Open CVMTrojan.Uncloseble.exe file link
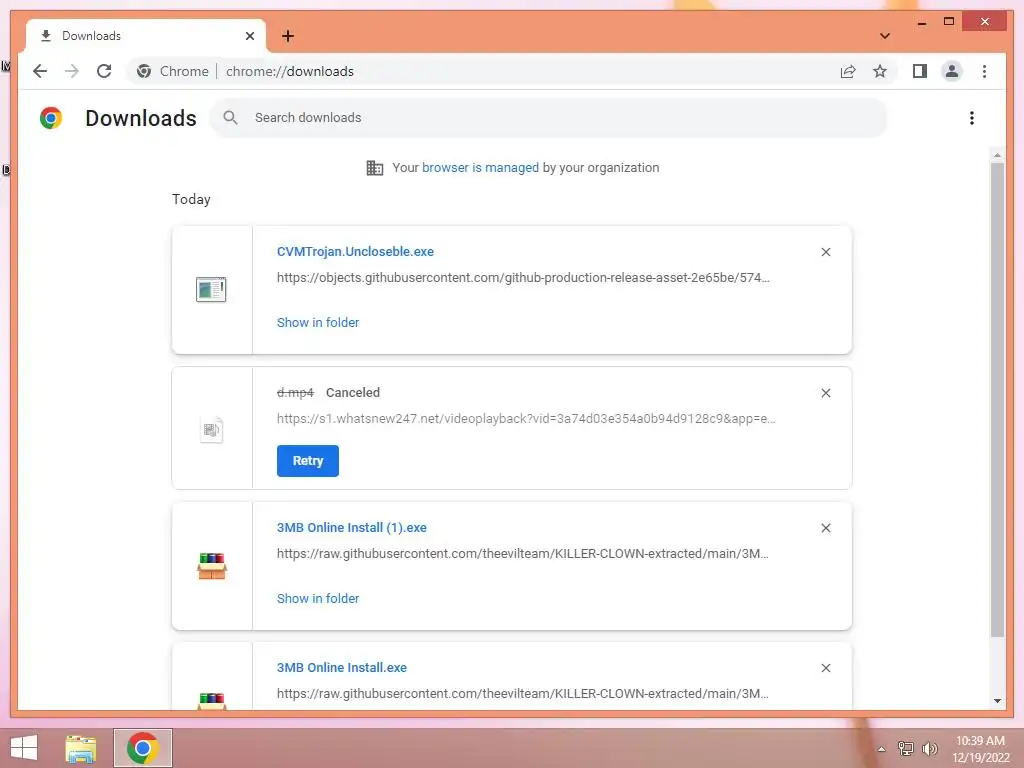This screenshot has width=1024, height=768. pyautogui.click(x=355, y=252)
